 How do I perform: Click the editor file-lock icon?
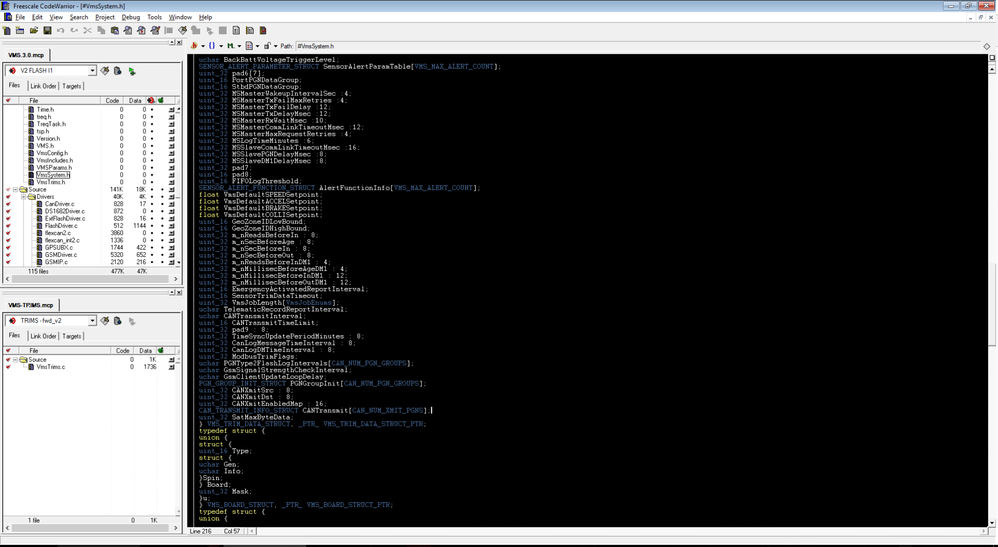[268, 46]
